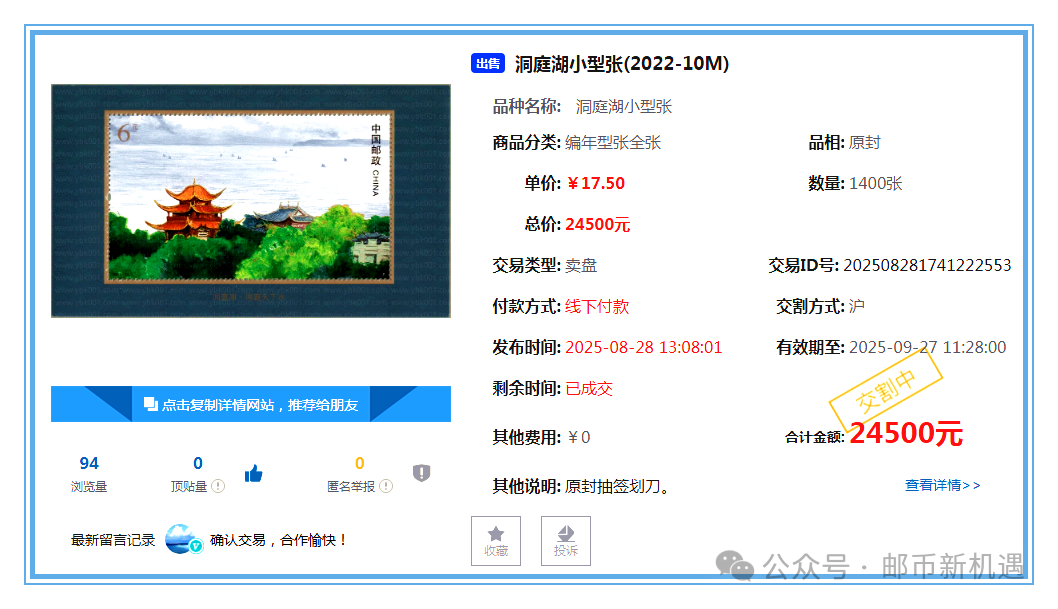Click transaction type 卖盘
Viewport: 1058px width, 609px height.
(581, 266)
